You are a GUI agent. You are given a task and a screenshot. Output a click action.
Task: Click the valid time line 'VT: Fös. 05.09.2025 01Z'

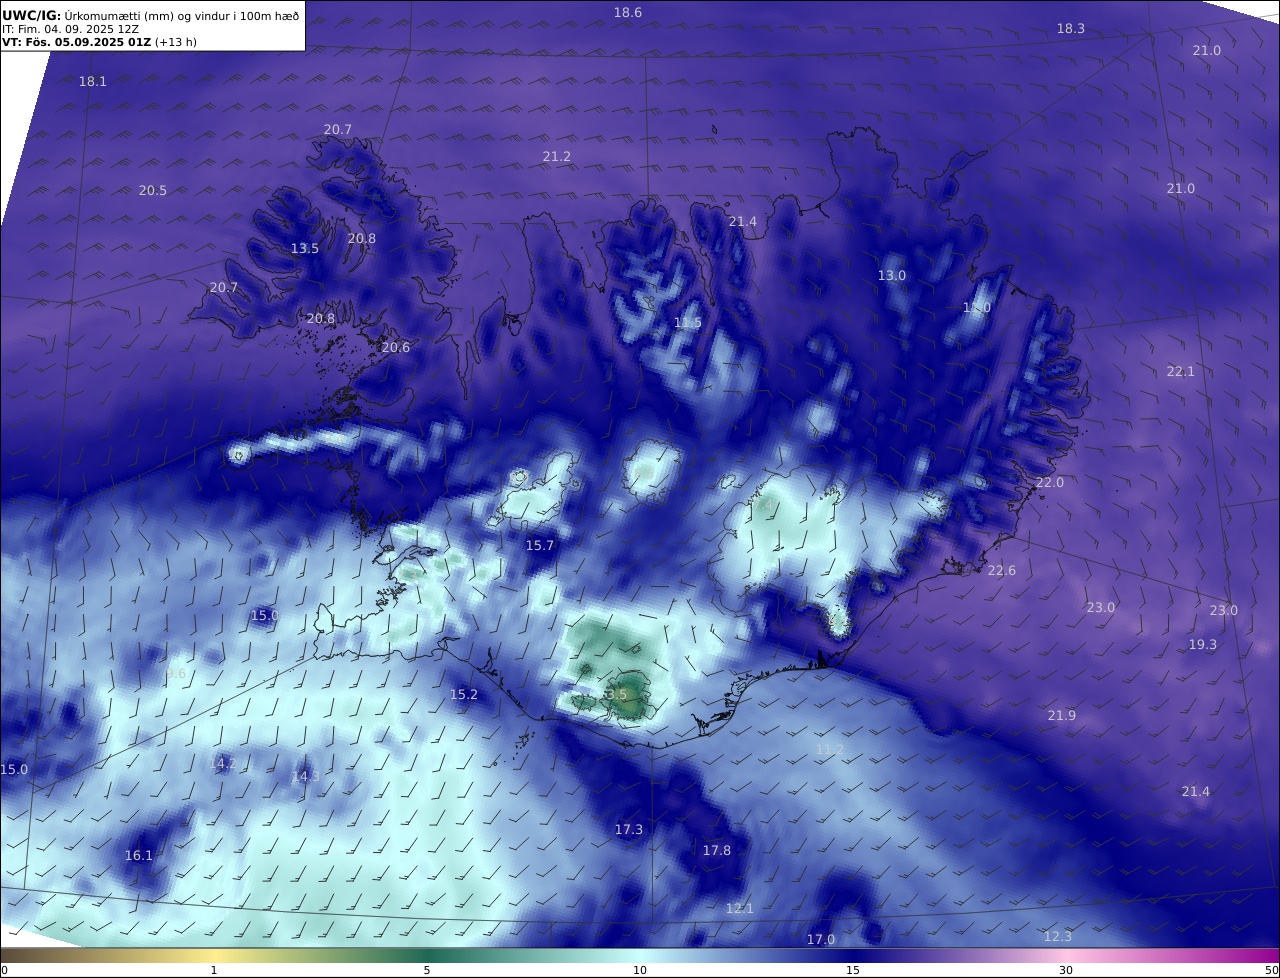[76, 42]
